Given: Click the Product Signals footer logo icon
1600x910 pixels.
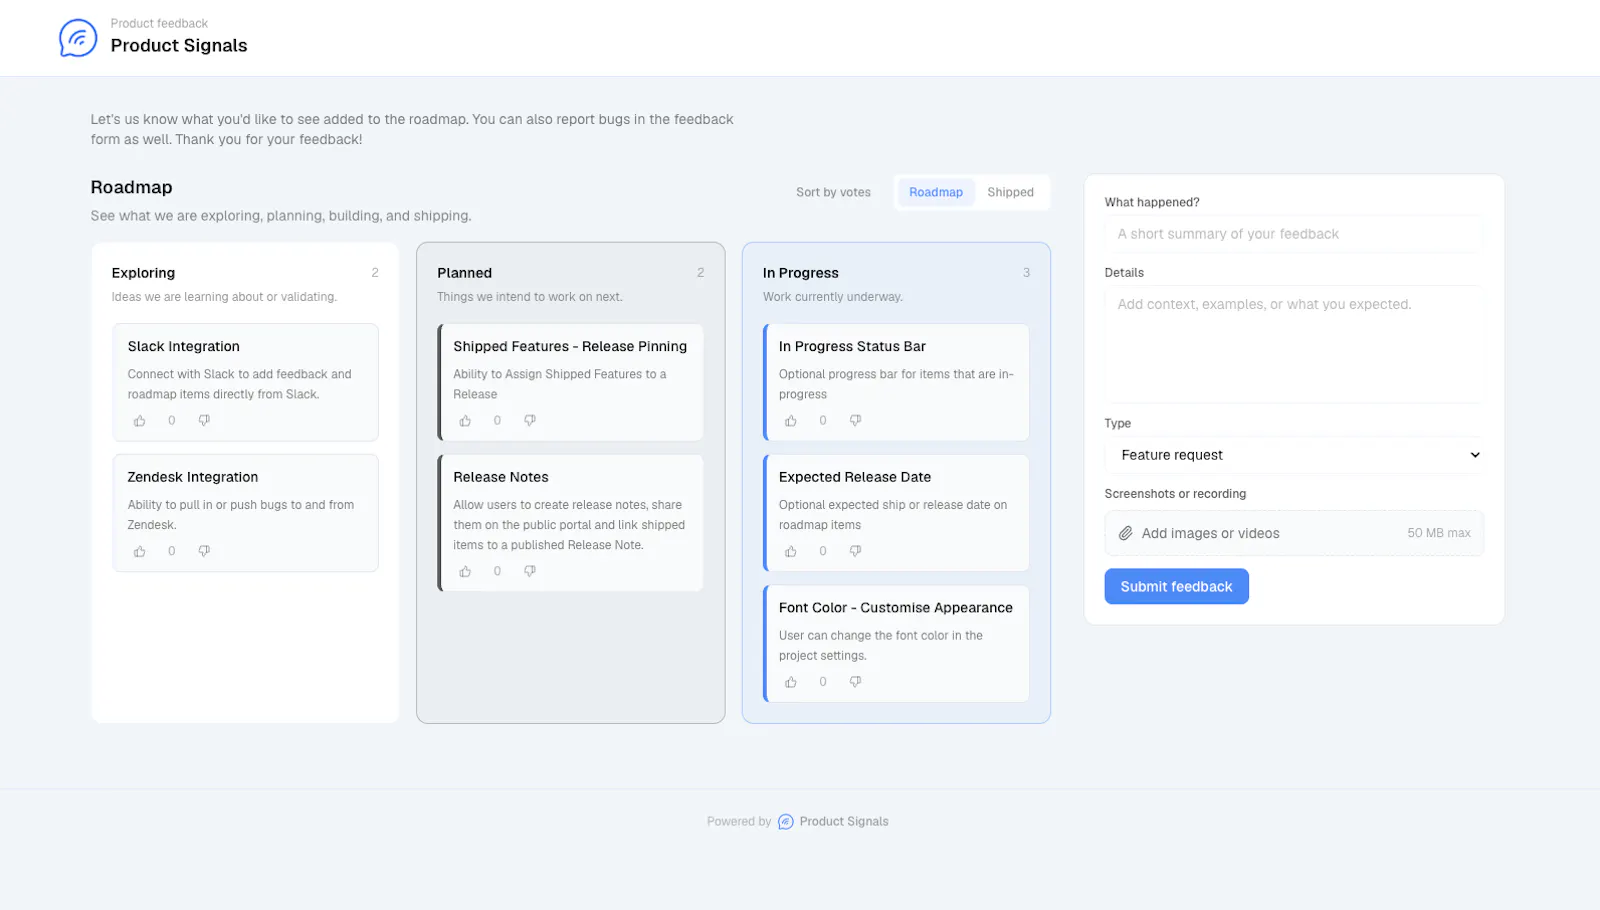Looking at the screenshot, I should (786, 822).
